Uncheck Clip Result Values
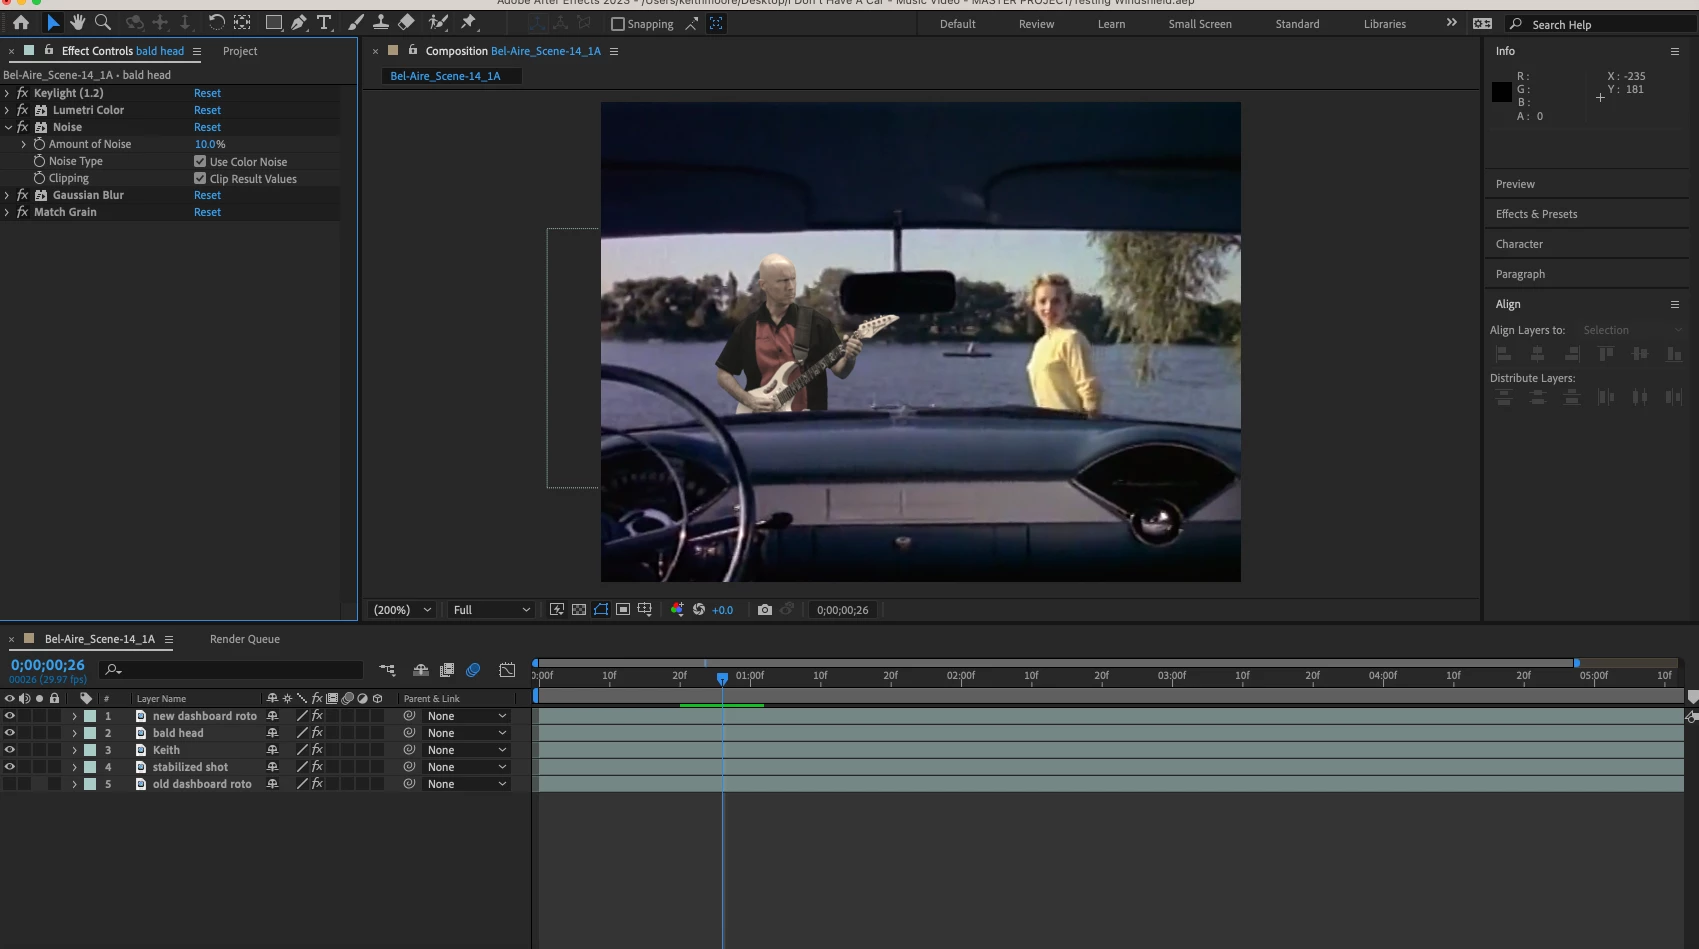 pyautogui.click(x=200, y=178)
